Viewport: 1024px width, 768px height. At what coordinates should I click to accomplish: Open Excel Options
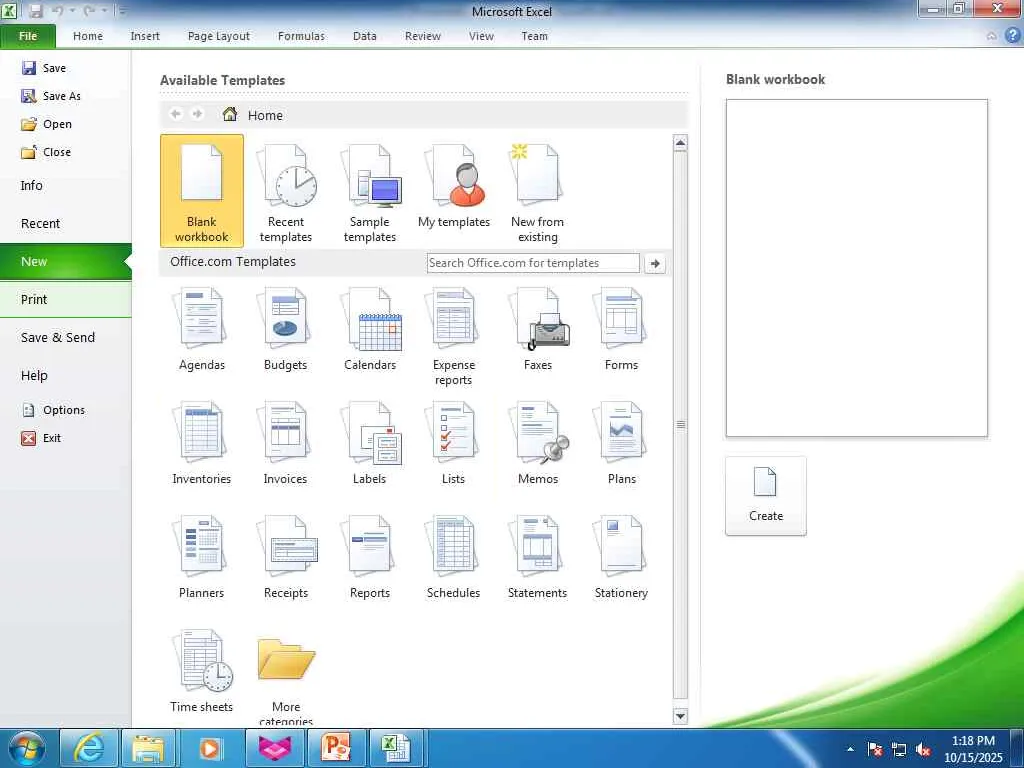[54, 410]
